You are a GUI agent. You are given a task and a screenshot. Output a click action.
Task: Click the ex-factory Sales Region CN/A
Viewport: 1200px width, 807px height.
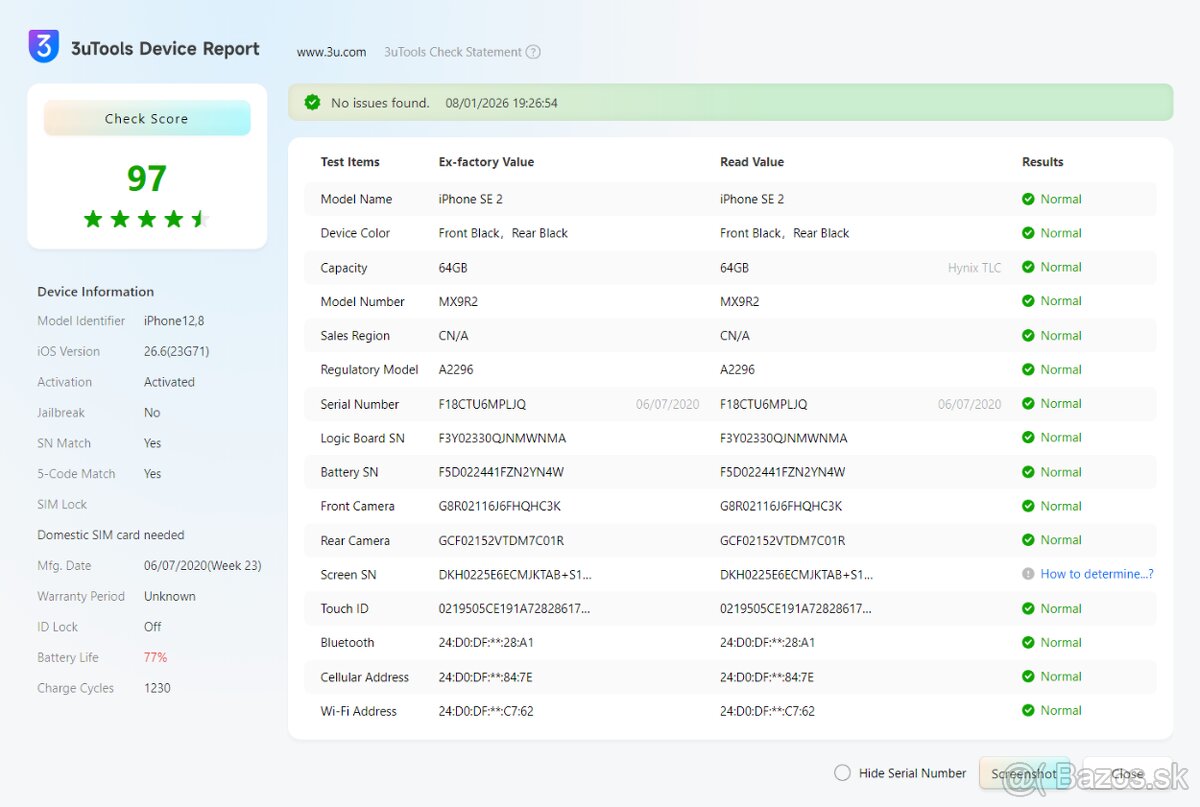coord(454,336)
